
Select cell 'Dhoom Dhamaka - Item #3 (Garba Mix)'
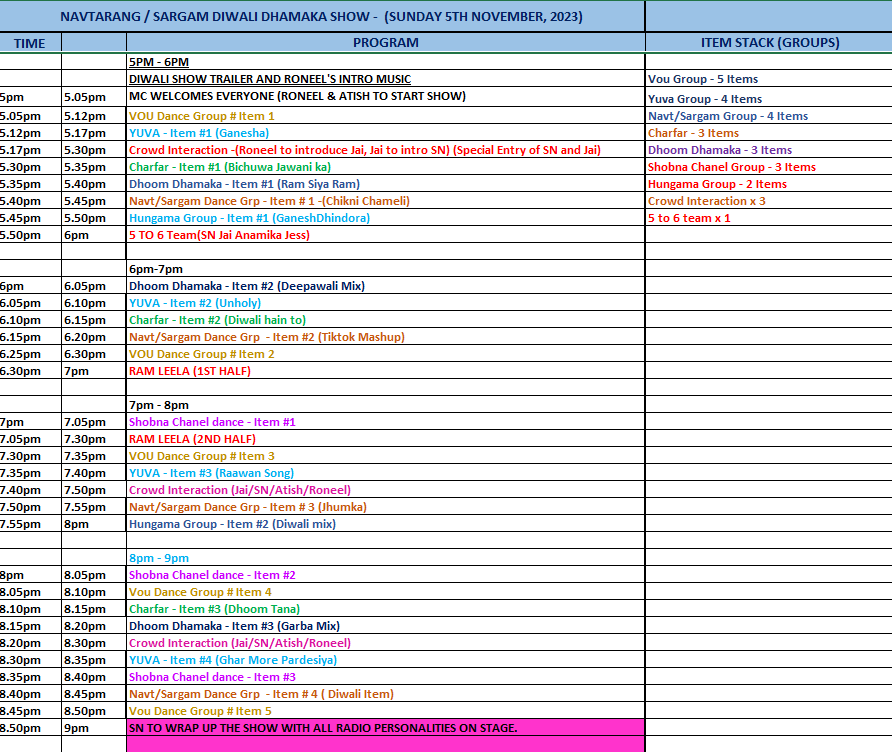(386, 626)
